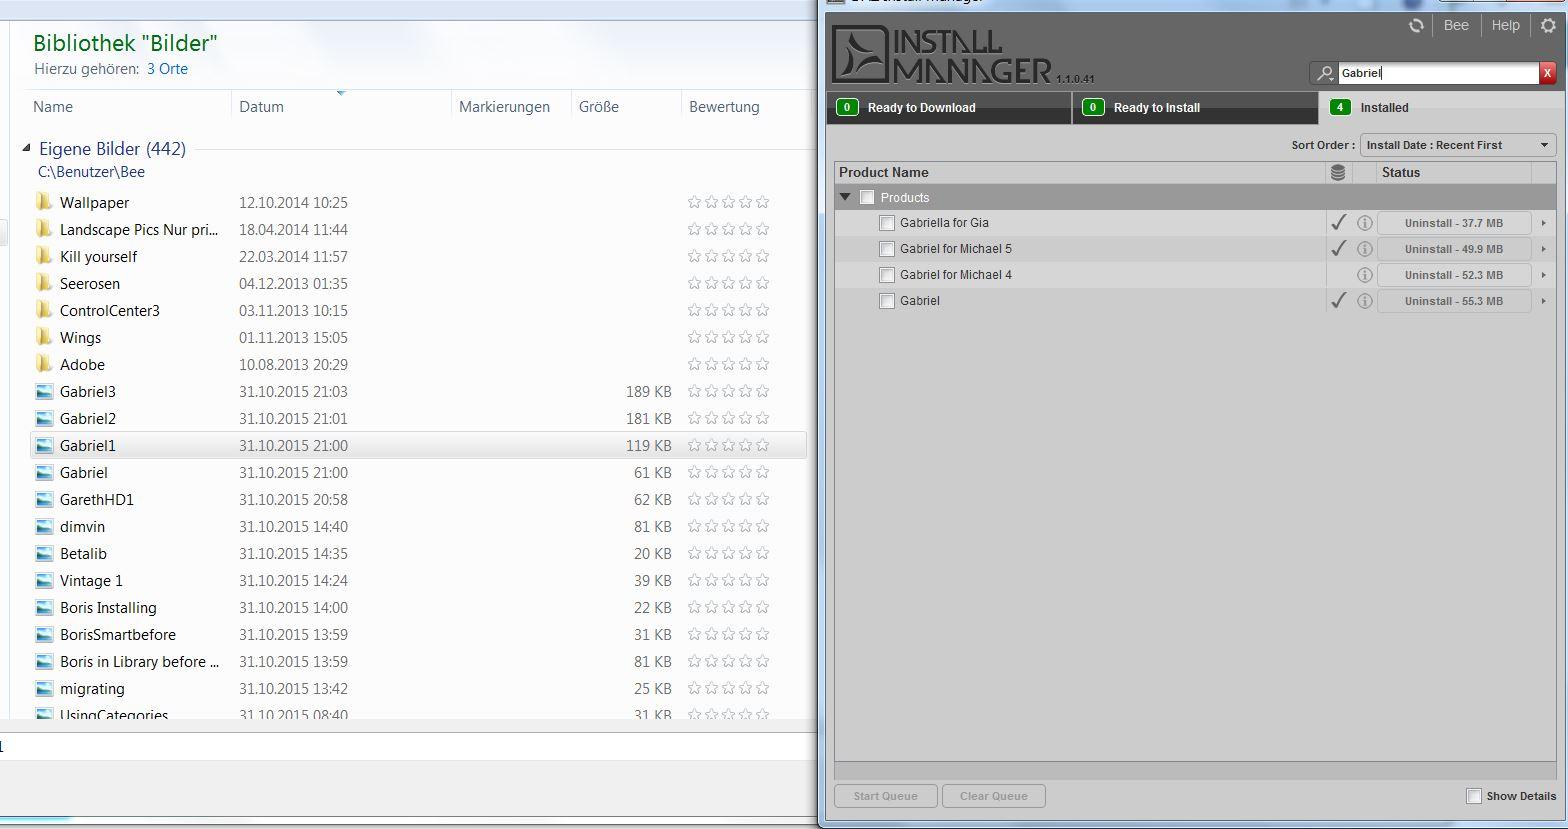Screen dimensions: 1568x829
Task: Expand the arrow at the Gabriel 55.3 MB row
Action: click(1544, 301)
